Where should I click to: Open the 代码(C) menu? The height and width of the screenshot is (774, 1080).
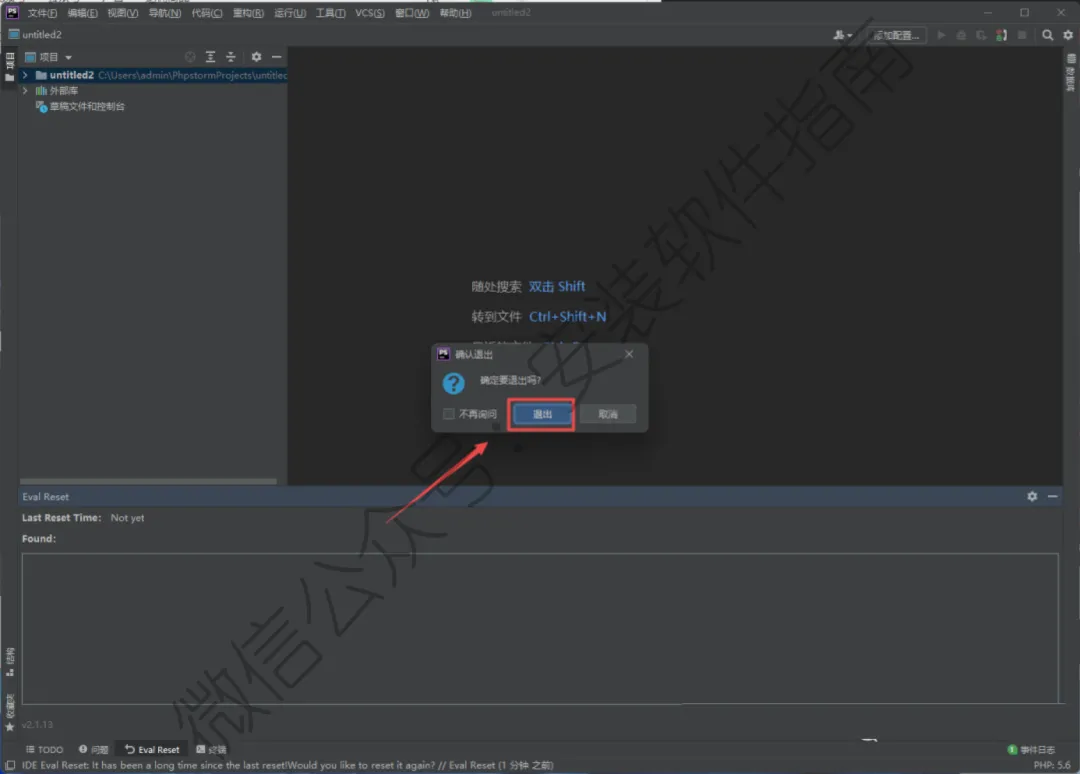pyautogui.click(x=207, y=13)
